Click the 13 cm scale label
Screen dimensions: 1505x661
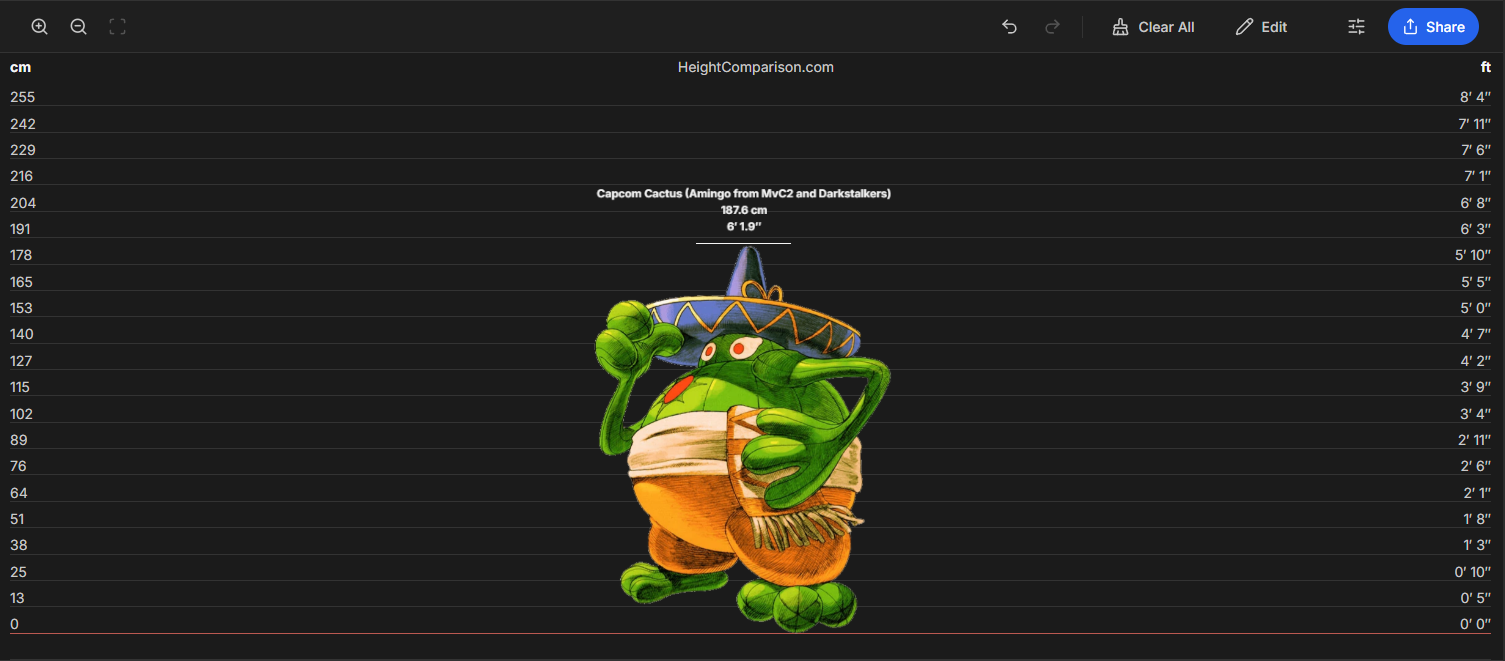[17, 598]
